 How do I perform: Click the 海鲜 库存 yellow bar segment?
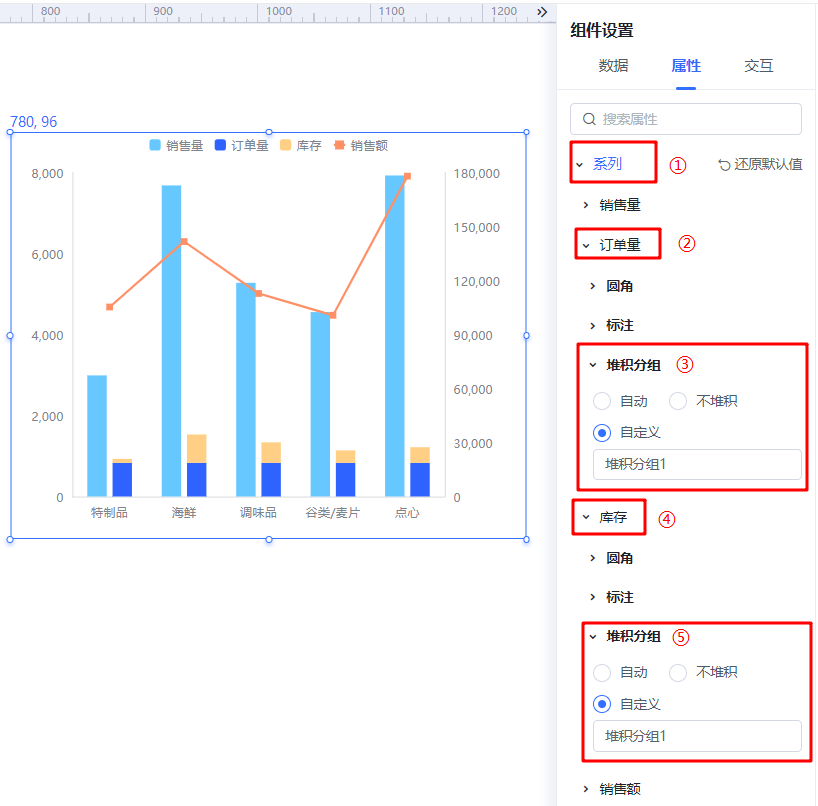tap(197, 449)
